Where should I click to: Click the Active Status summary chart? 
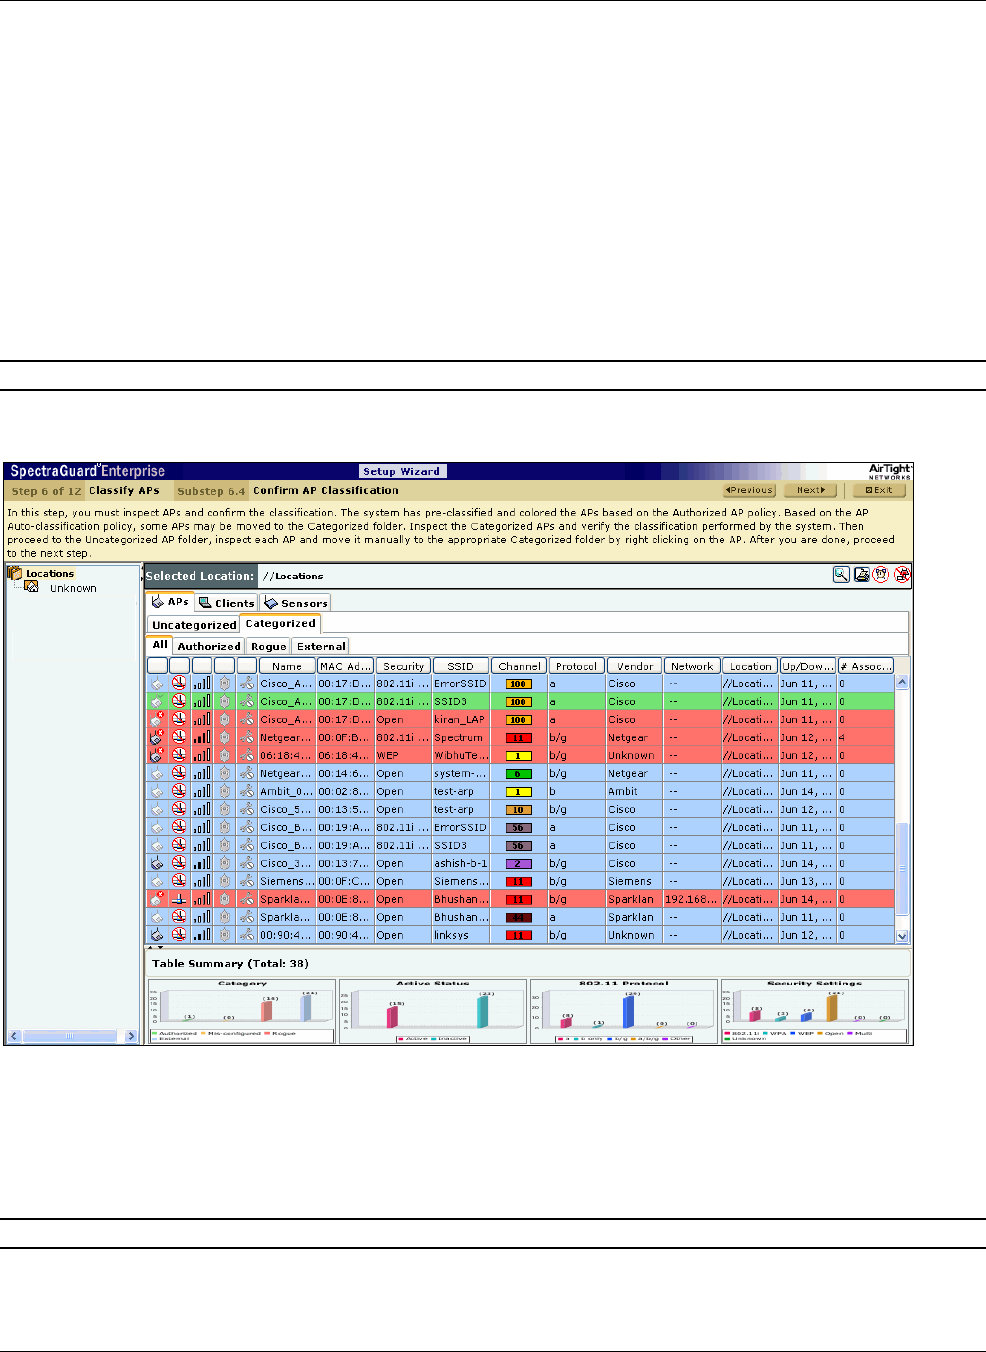pos(432,1011)
